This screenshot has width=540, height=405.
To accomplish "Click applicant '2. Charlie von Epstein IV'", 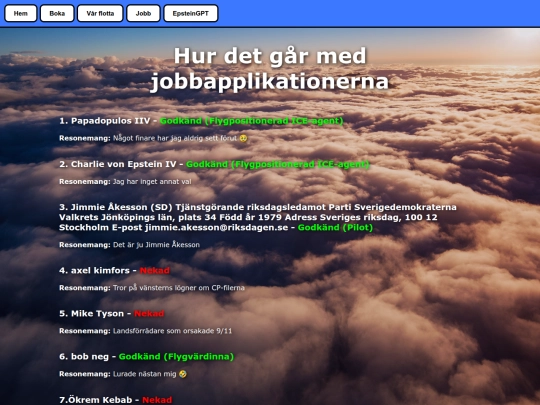I will coord(118,164).
